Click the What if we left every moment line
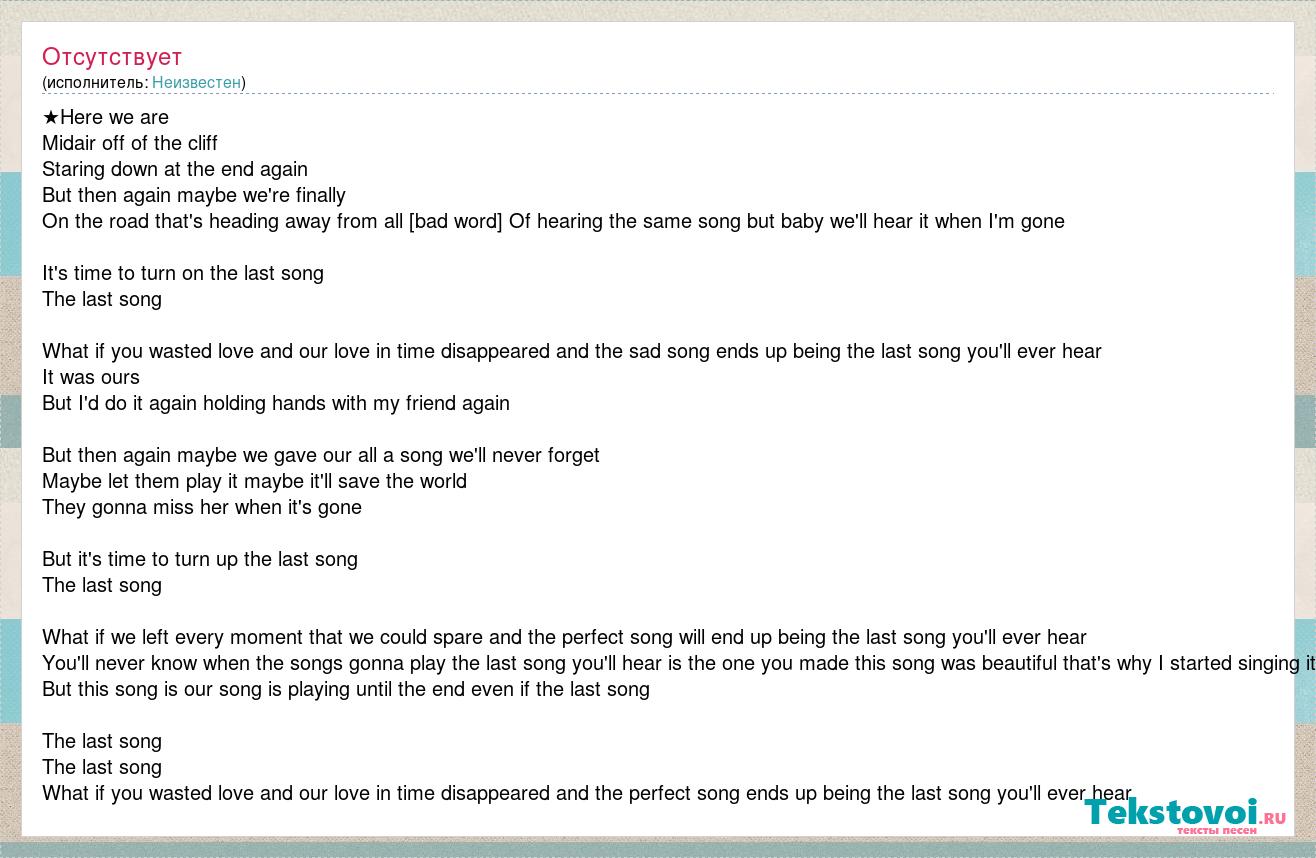 coord(564,637)
